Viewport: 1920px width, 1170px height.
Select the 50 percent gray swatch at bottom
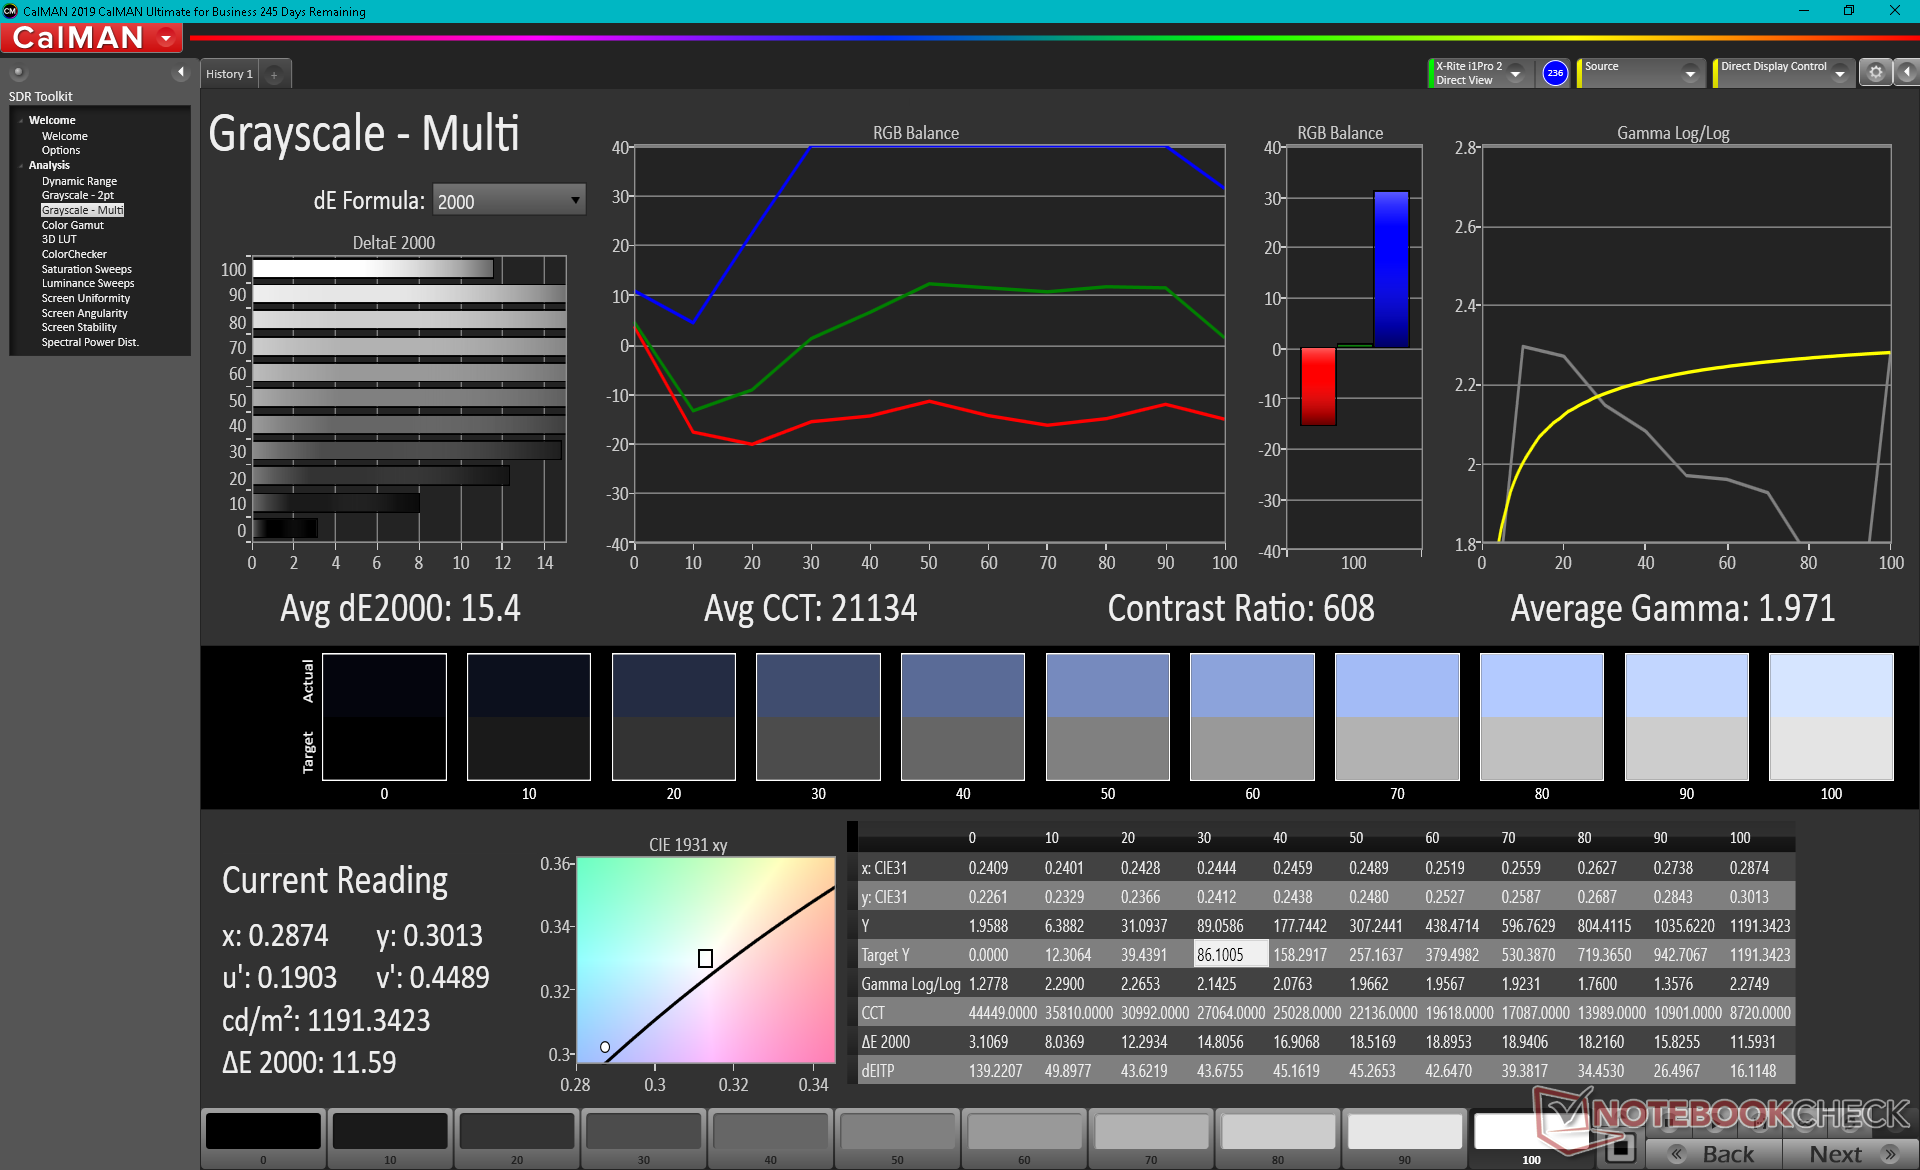coord(897,1133)
